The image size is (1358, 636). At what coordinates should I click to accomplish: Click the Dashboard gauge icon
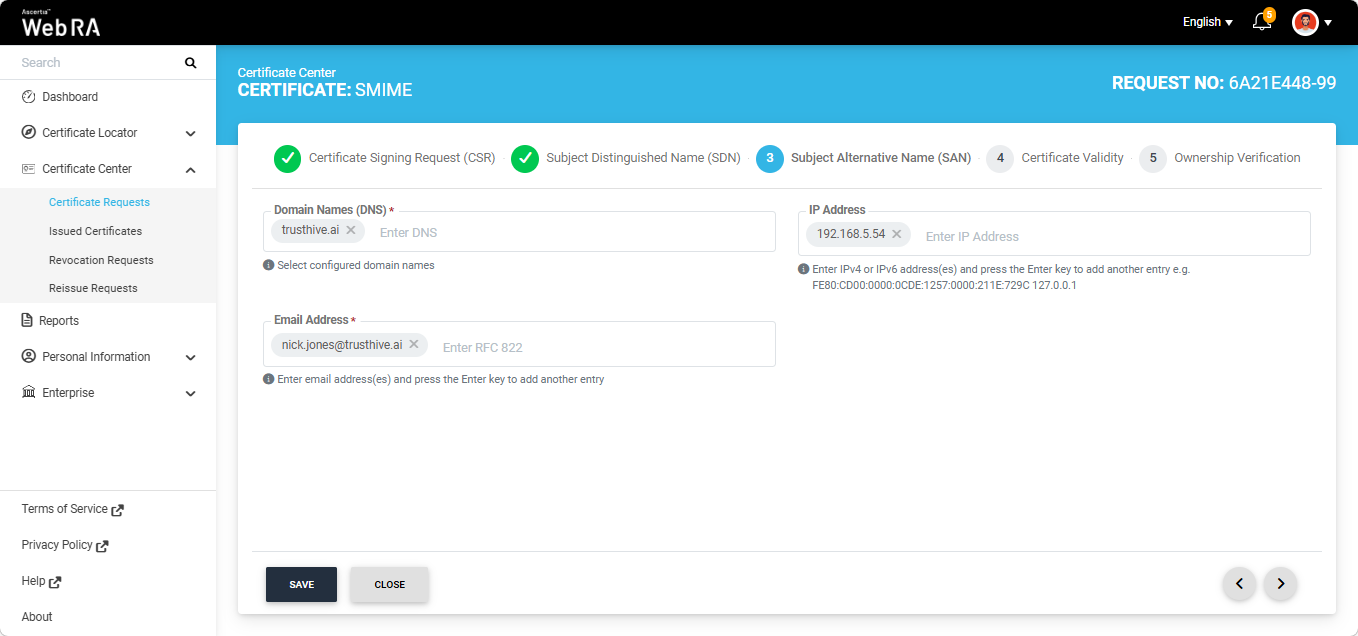pyautogui.click(x=29, y=97)
